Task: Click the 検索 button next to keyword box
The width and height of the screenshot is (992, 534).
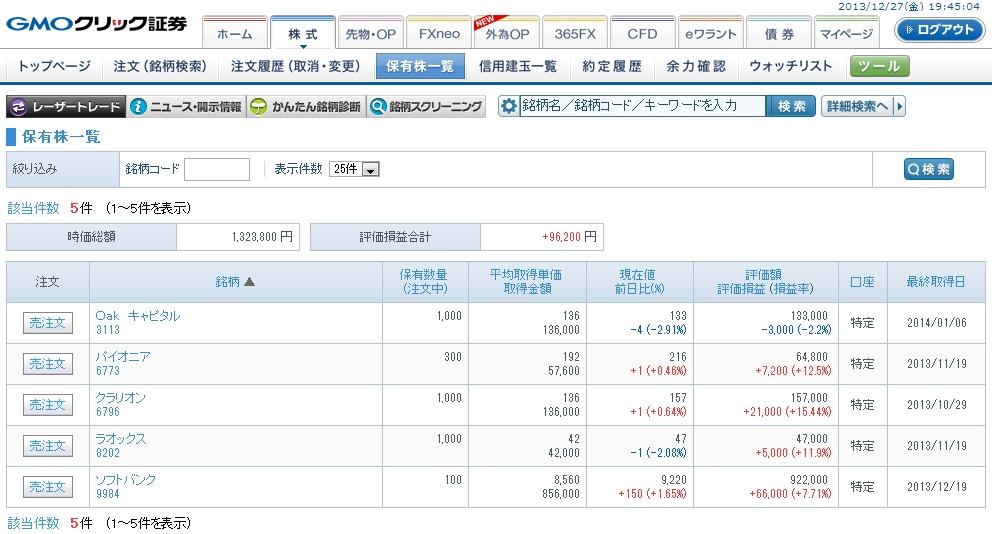Action: tap(791, 106)
